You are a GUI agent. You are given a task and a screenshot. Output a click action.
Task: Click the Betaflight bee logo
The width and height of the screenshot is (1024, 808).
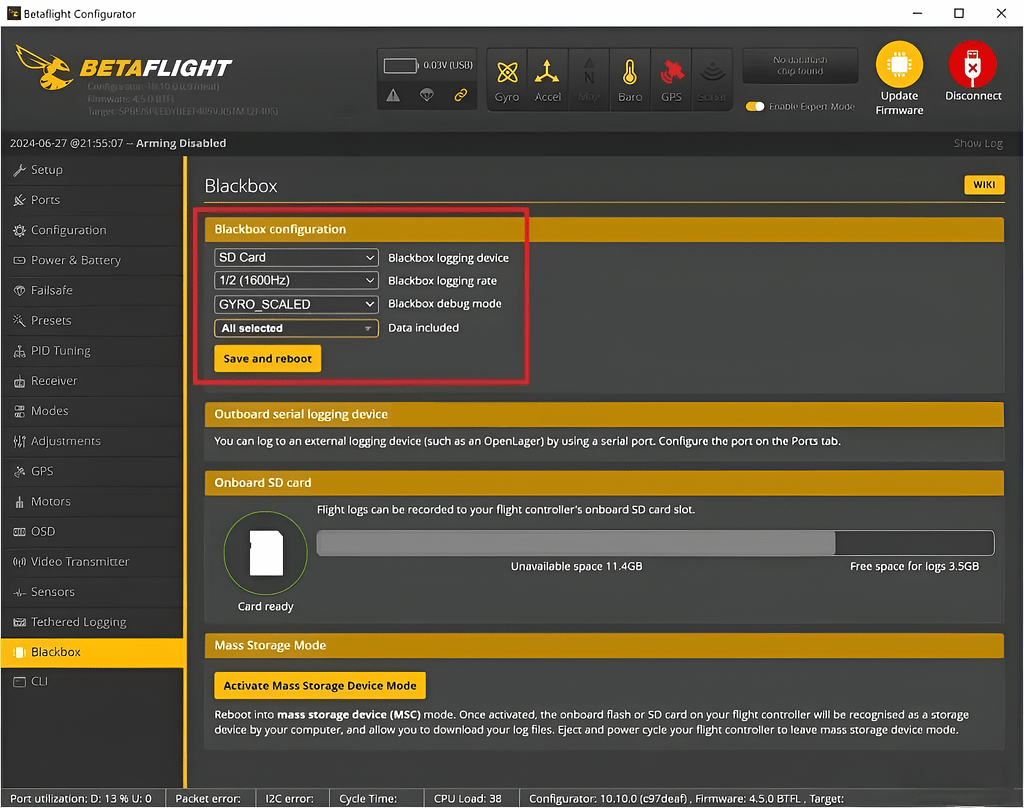click(44, 67)
